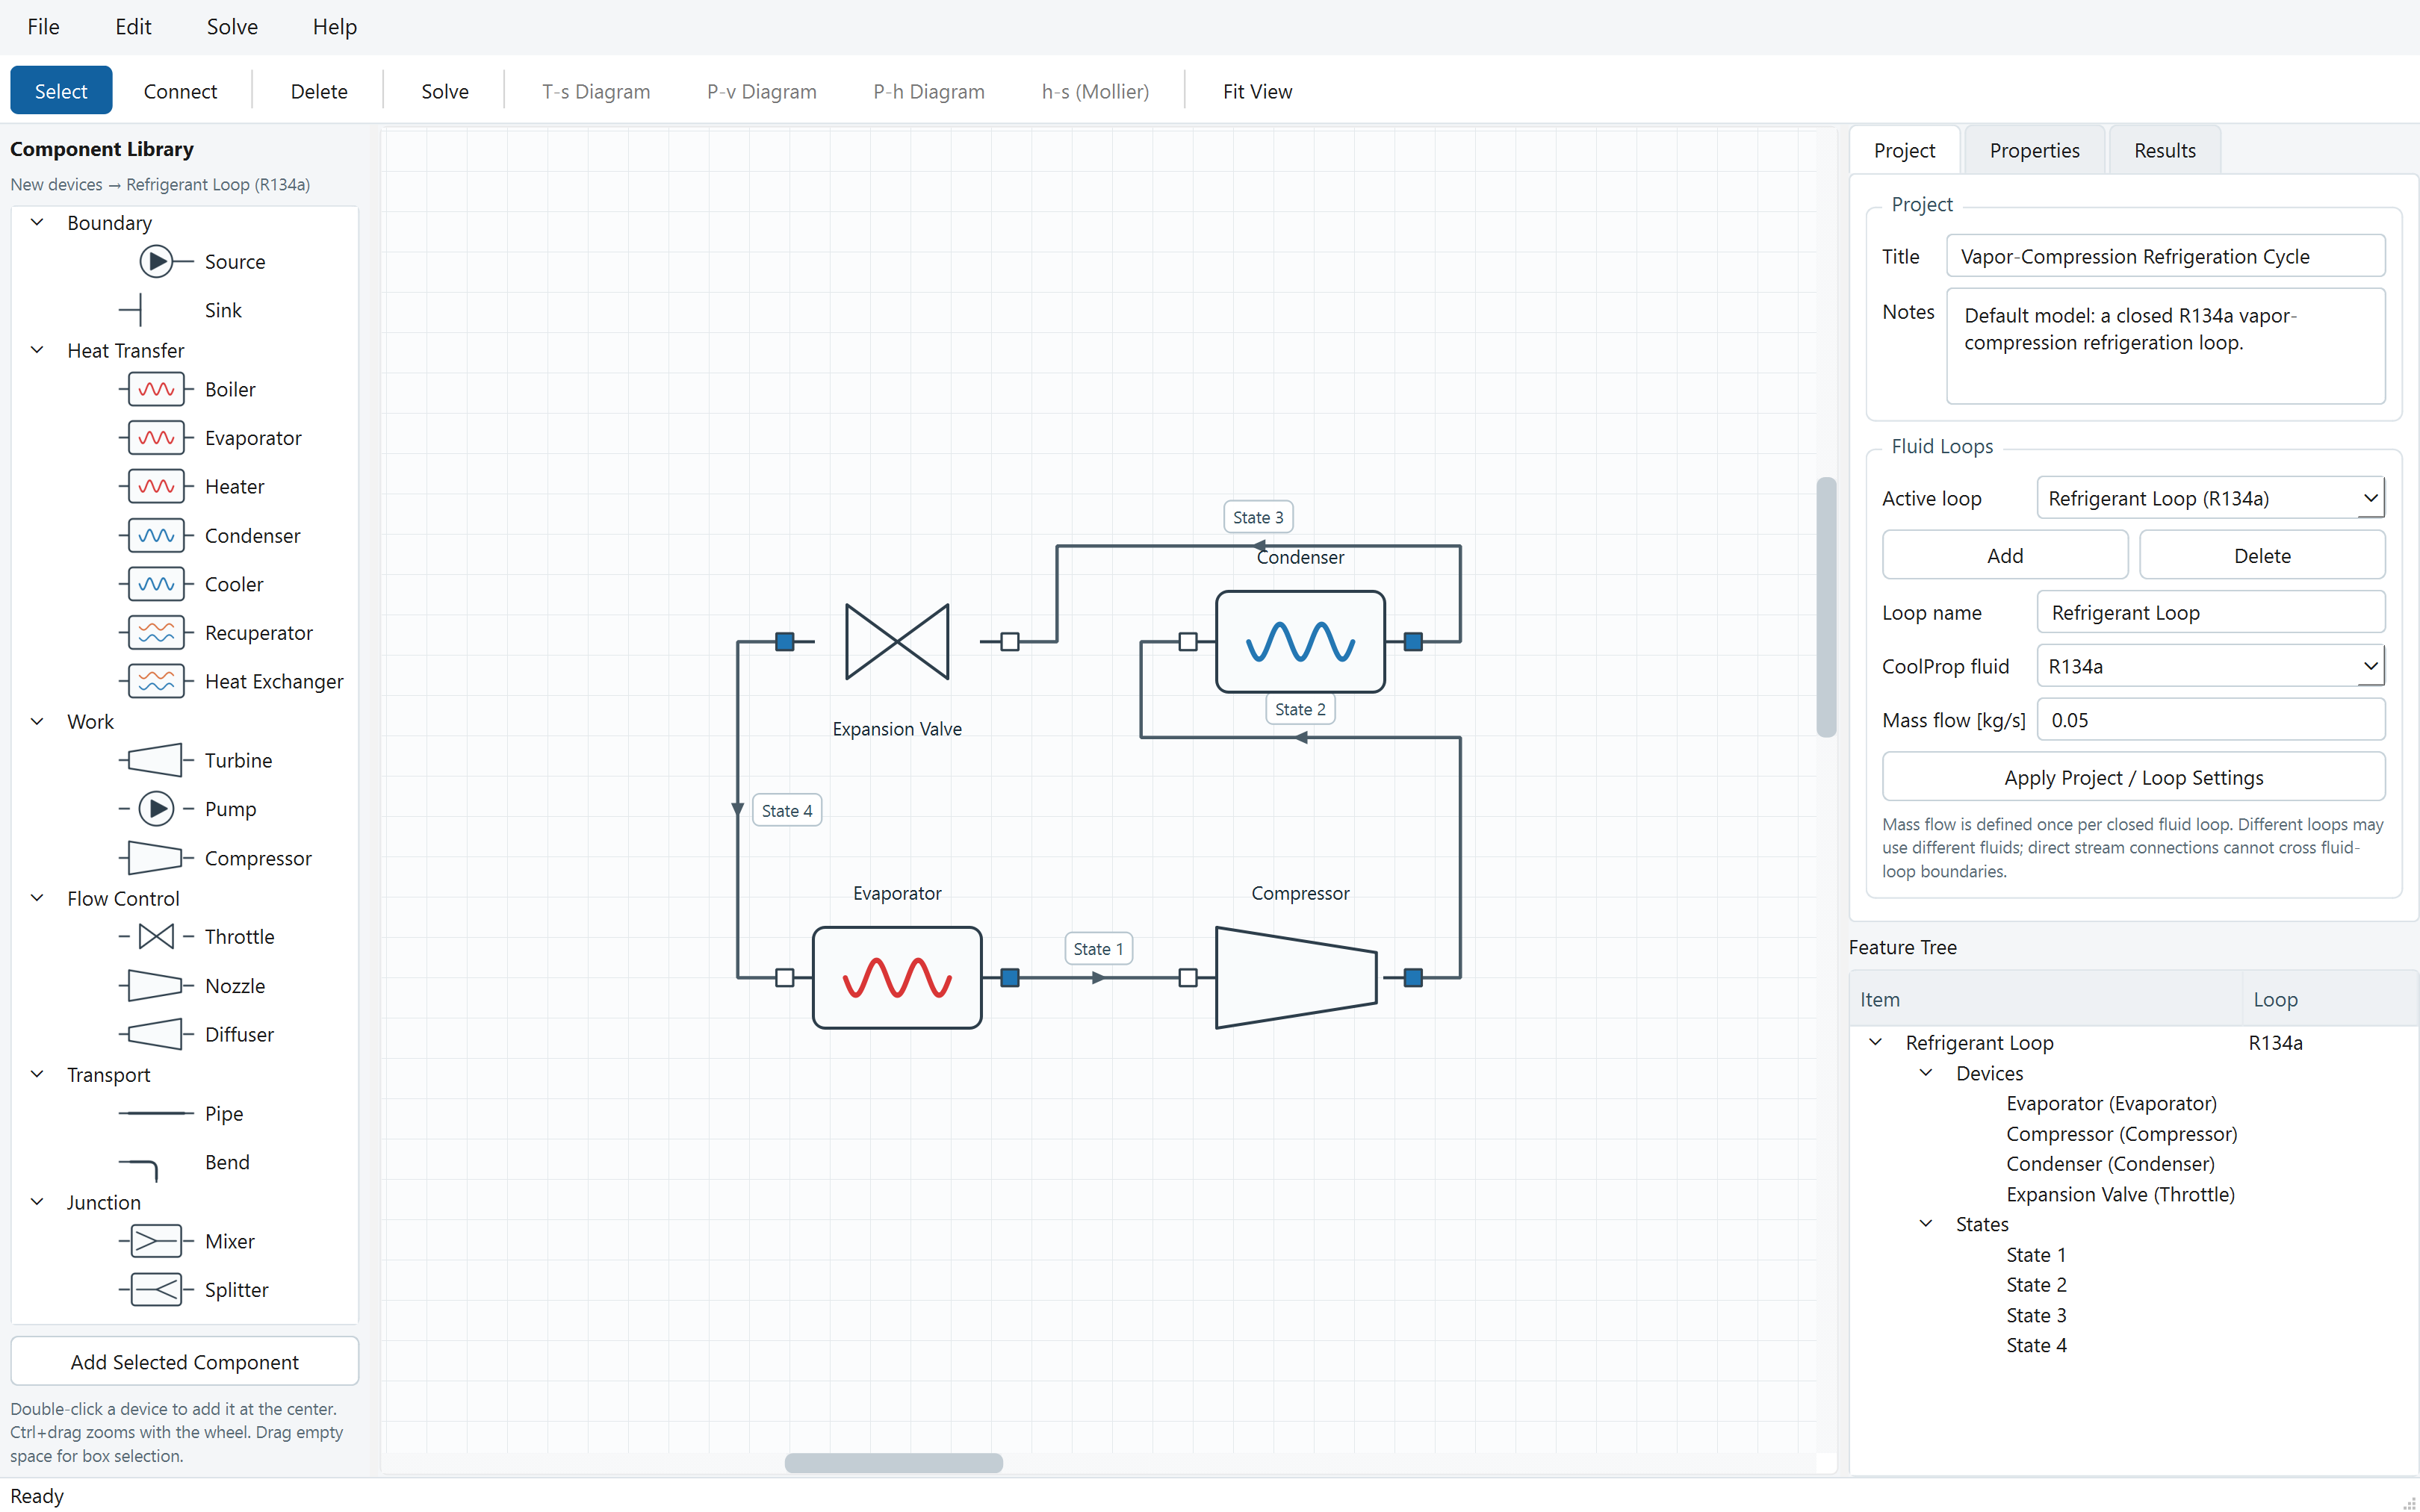Select State 2 in Feature Tree
This screenshot has width=2420, height=1512.
2036,1284
